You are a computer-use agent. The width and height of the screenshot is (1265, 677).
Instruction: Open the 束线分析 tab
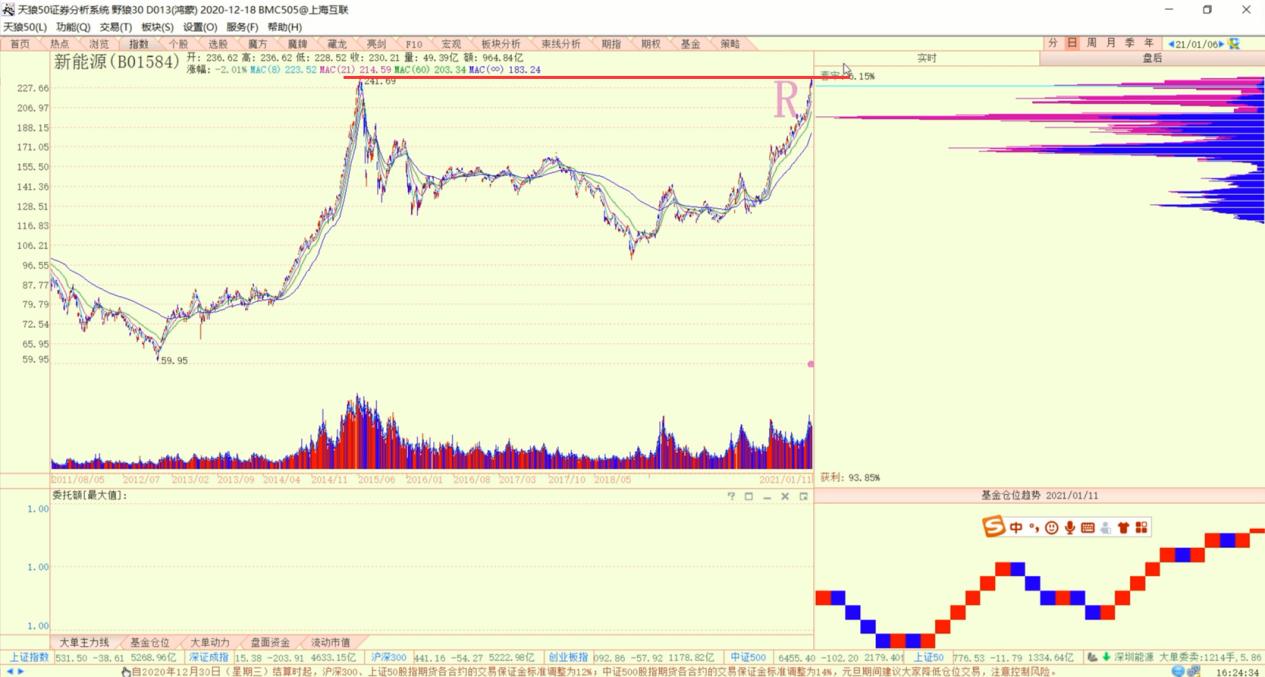coord(561,44)
